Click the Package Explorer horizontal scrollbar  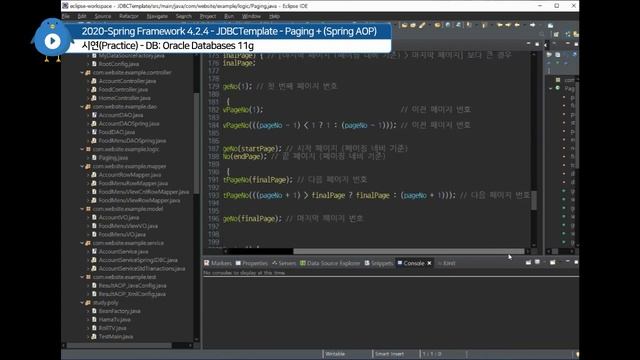(119, 345)
